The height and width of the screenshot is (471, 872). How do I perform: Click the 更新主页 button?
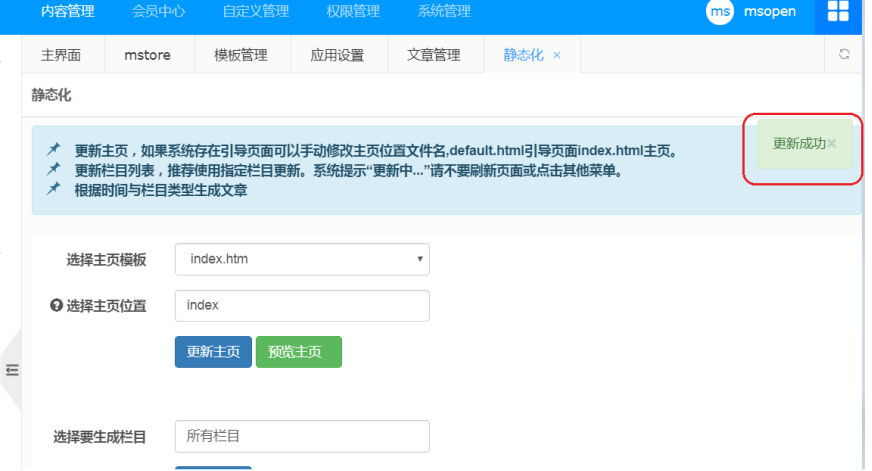[x=213, y=352]
